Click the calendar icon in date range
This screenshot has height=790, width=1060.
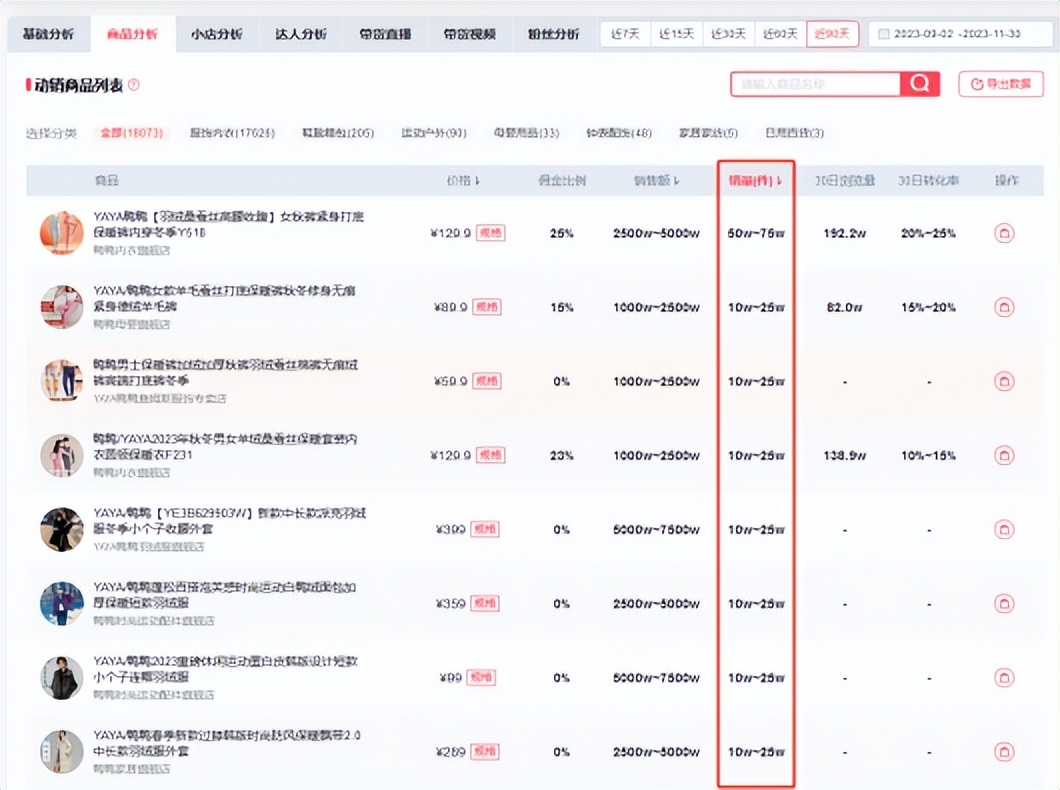[883, 34]
